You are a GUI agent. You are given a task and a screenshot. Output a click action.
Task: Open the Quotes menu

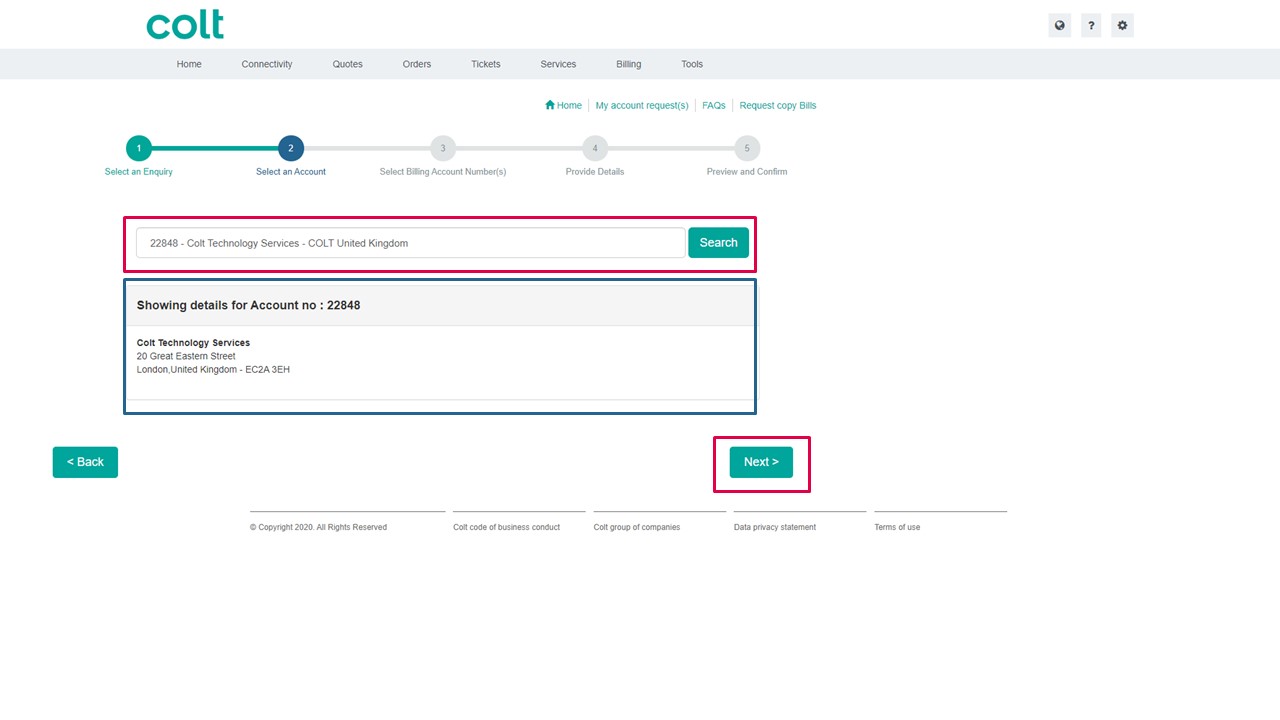[x=348, y=64]
